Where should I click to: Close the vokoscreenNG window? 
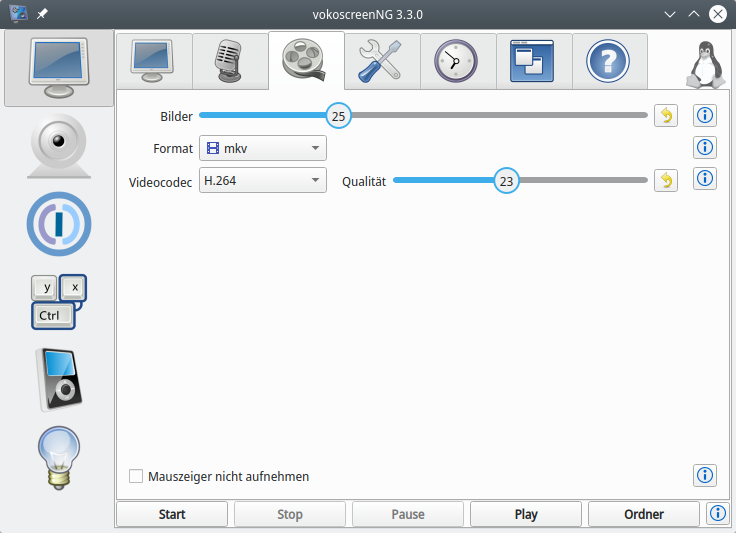pos(718,15)
